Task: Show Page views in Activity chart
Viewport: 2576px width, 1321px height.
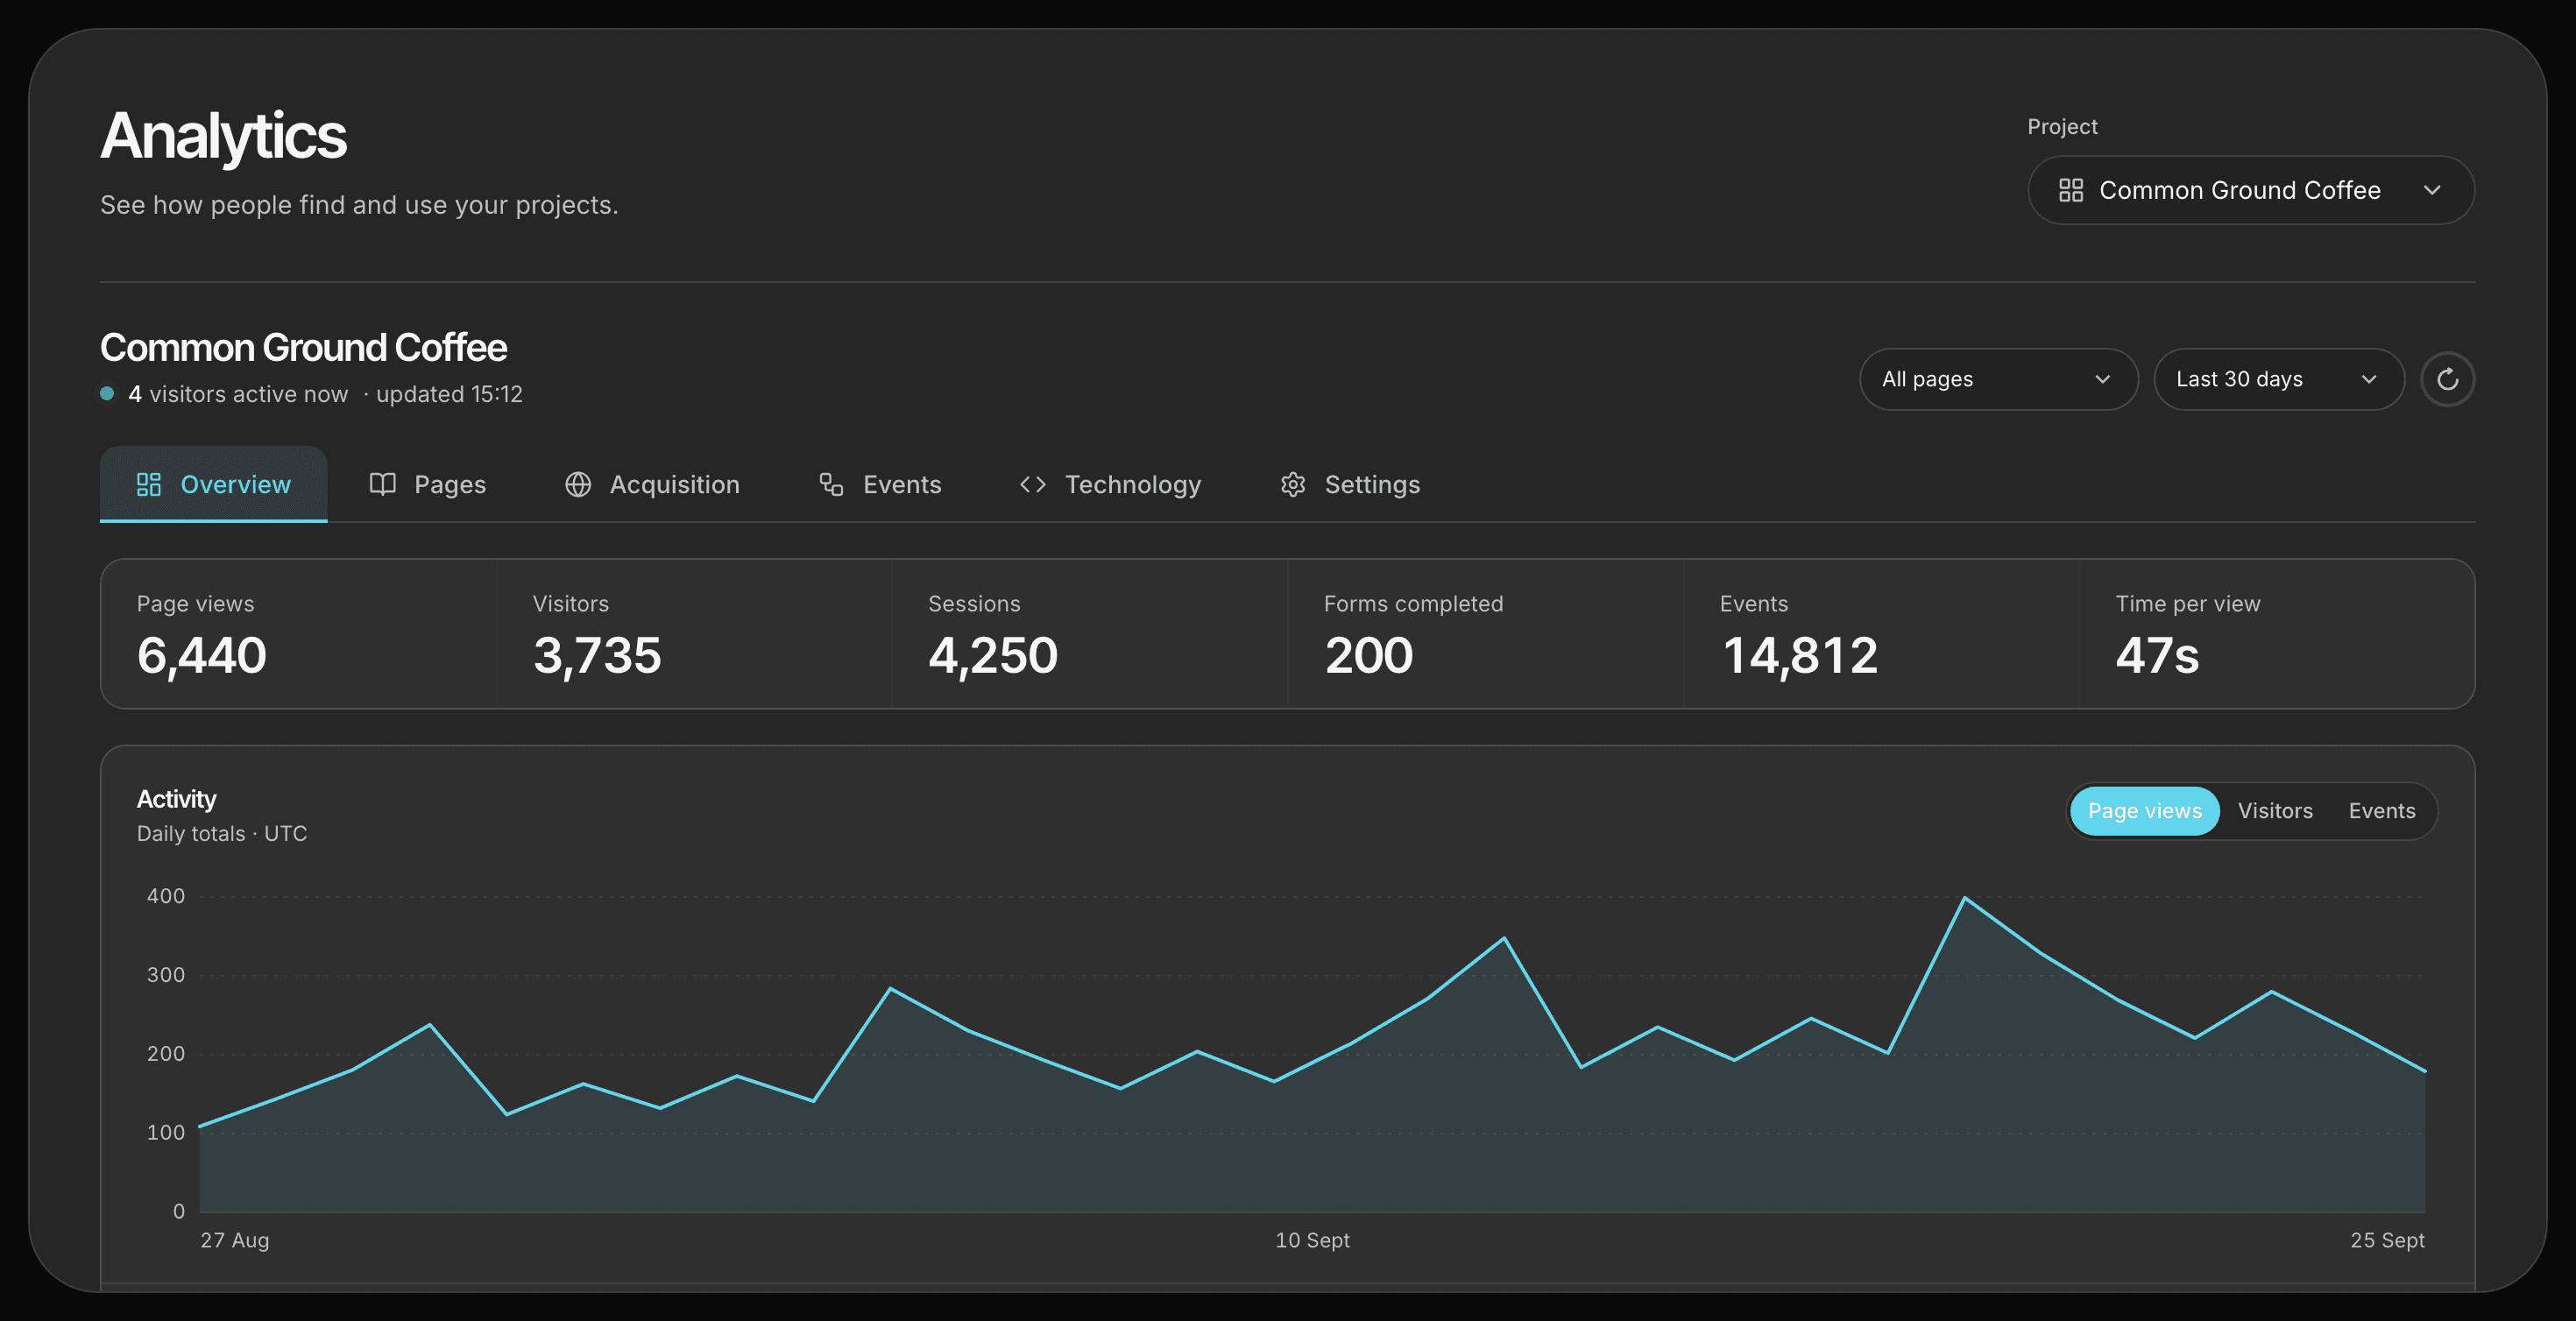Action: pos(2144,811)
